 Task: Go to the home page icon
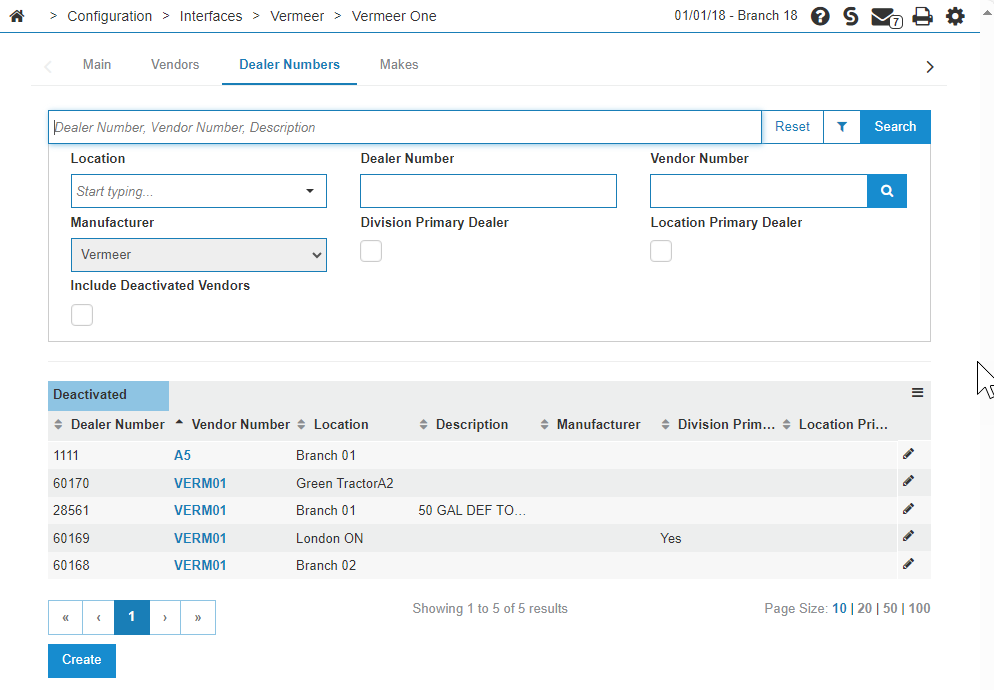point(17,16)
